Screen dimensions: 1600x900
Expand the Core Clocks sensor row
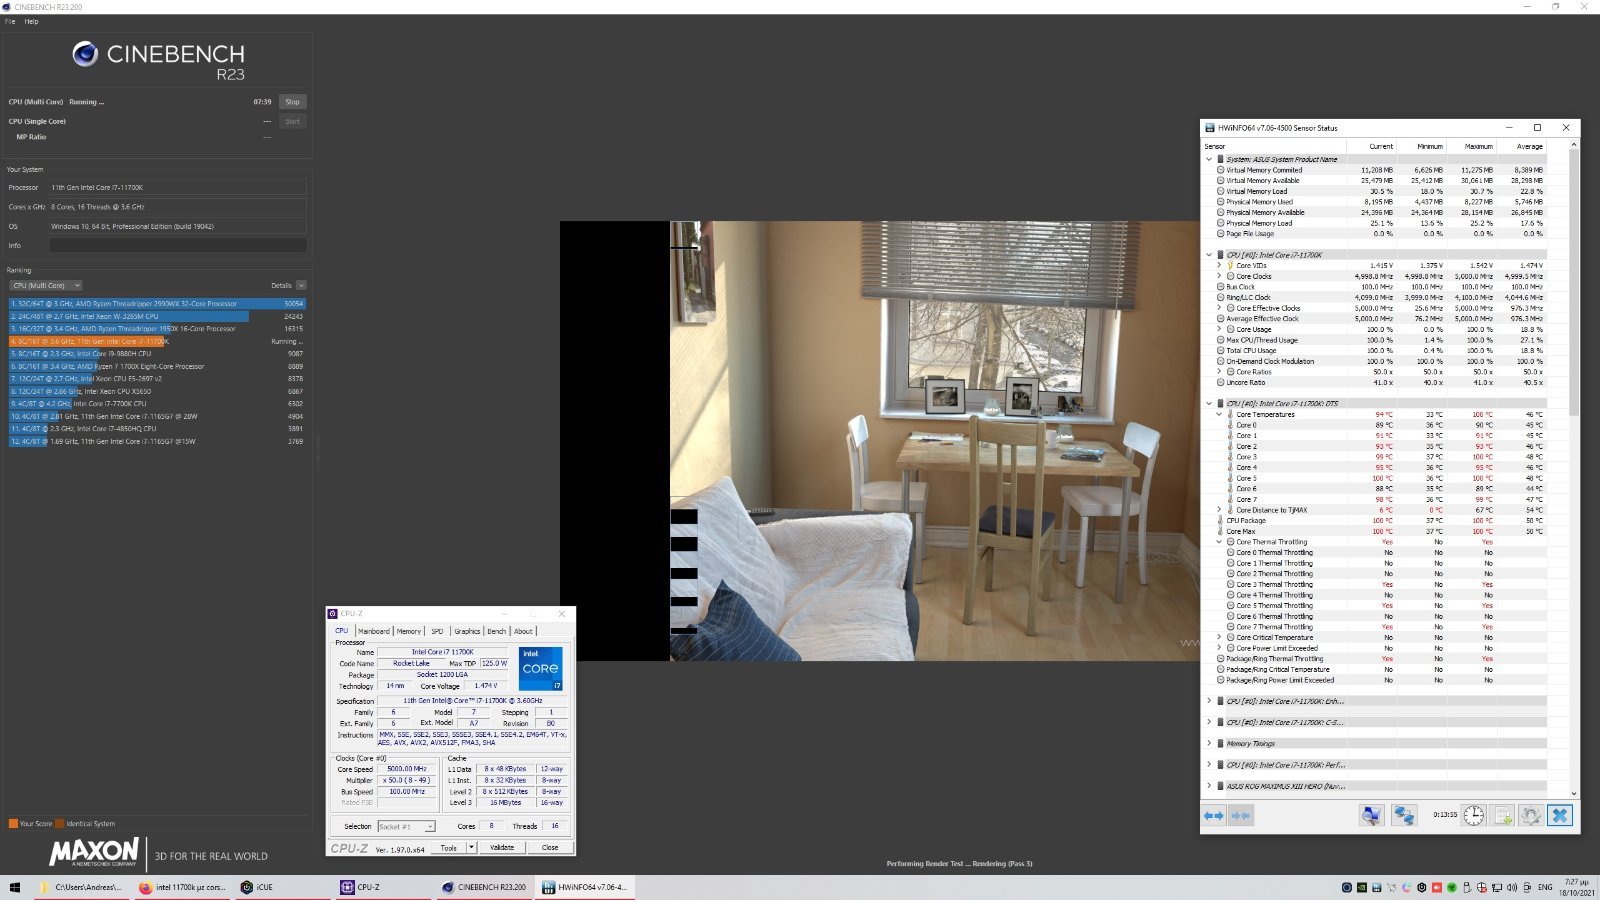click(1219, 276)
